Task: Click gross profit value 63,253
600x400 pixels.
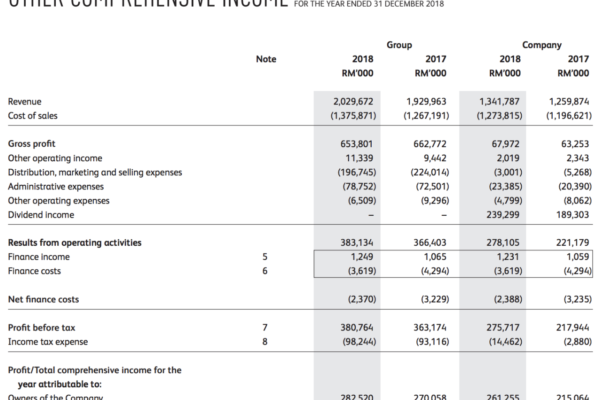Action: (x=575, y=144)
